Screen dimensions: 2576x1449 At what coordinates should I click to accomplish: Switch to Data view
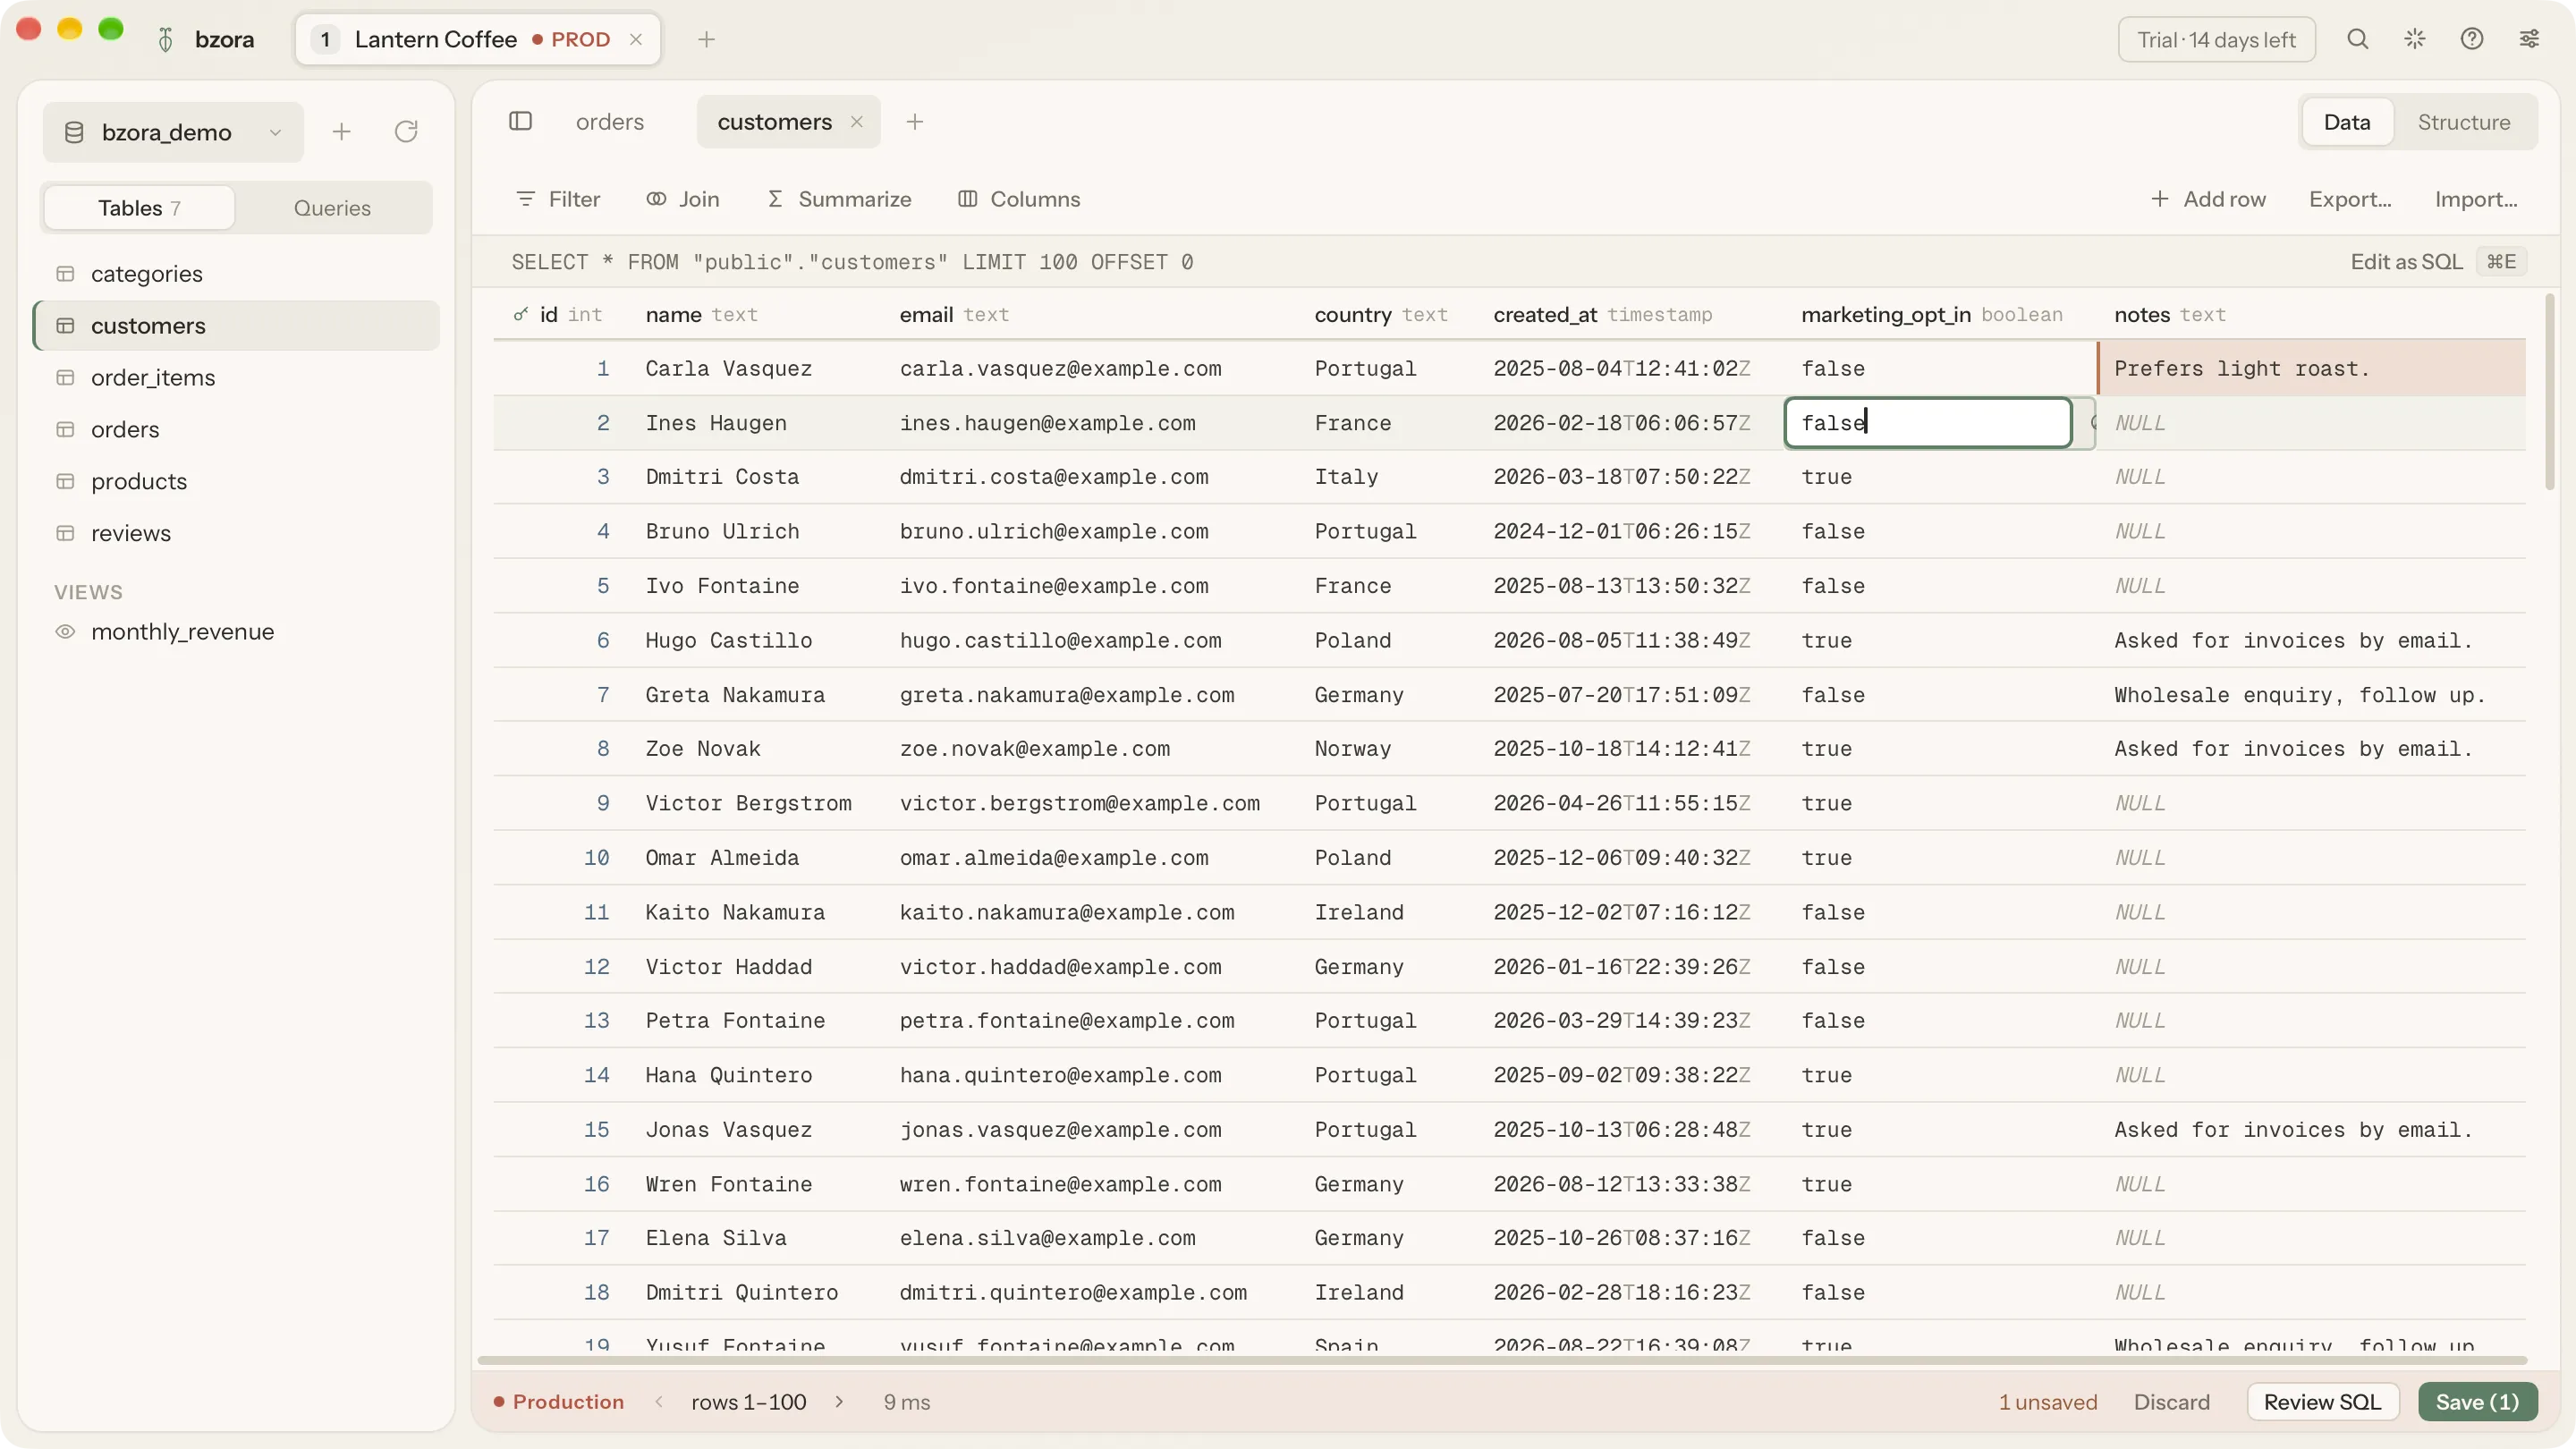[x=2346, y=122]
